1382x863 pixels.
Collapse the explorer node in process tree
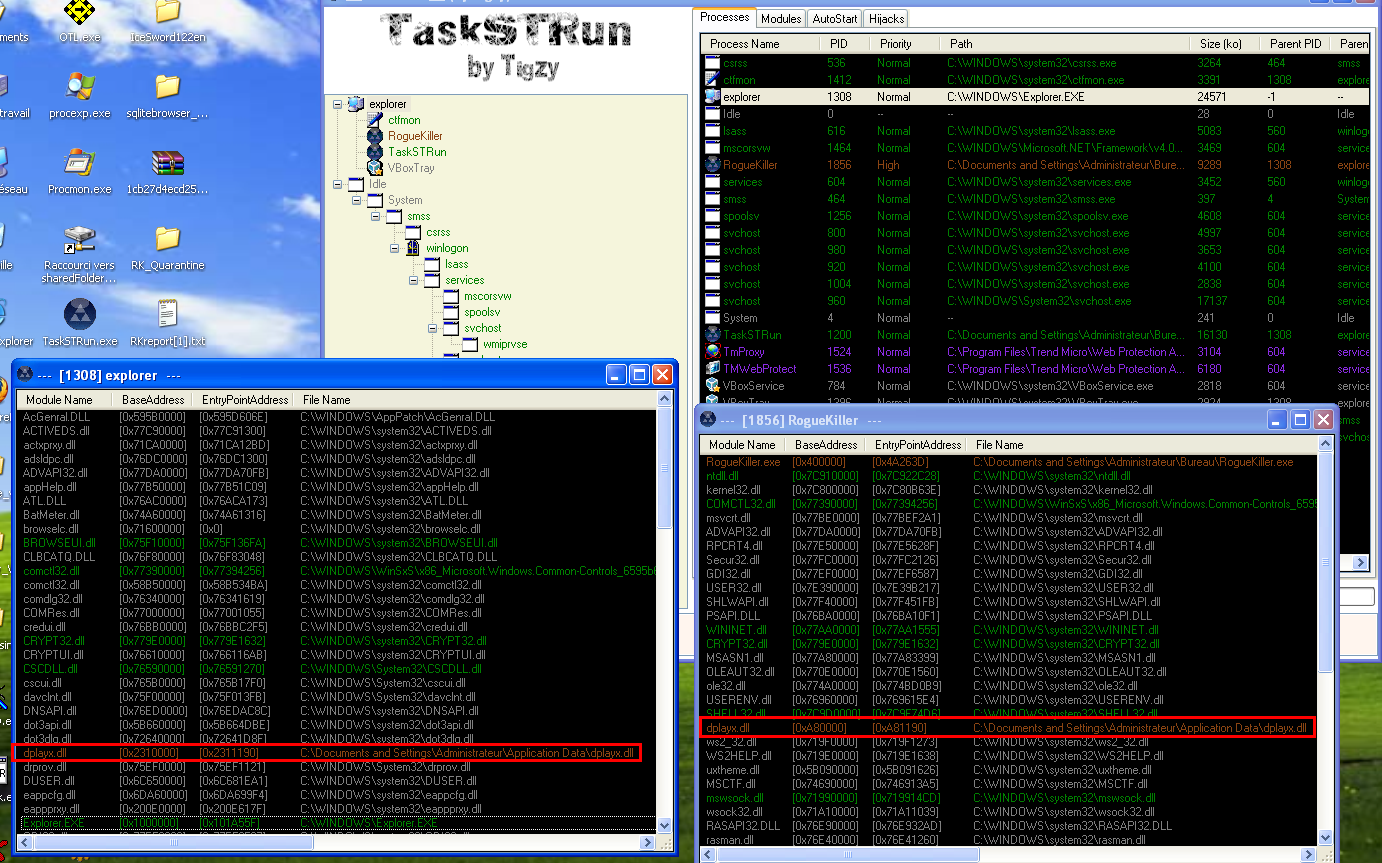point(339,104)
